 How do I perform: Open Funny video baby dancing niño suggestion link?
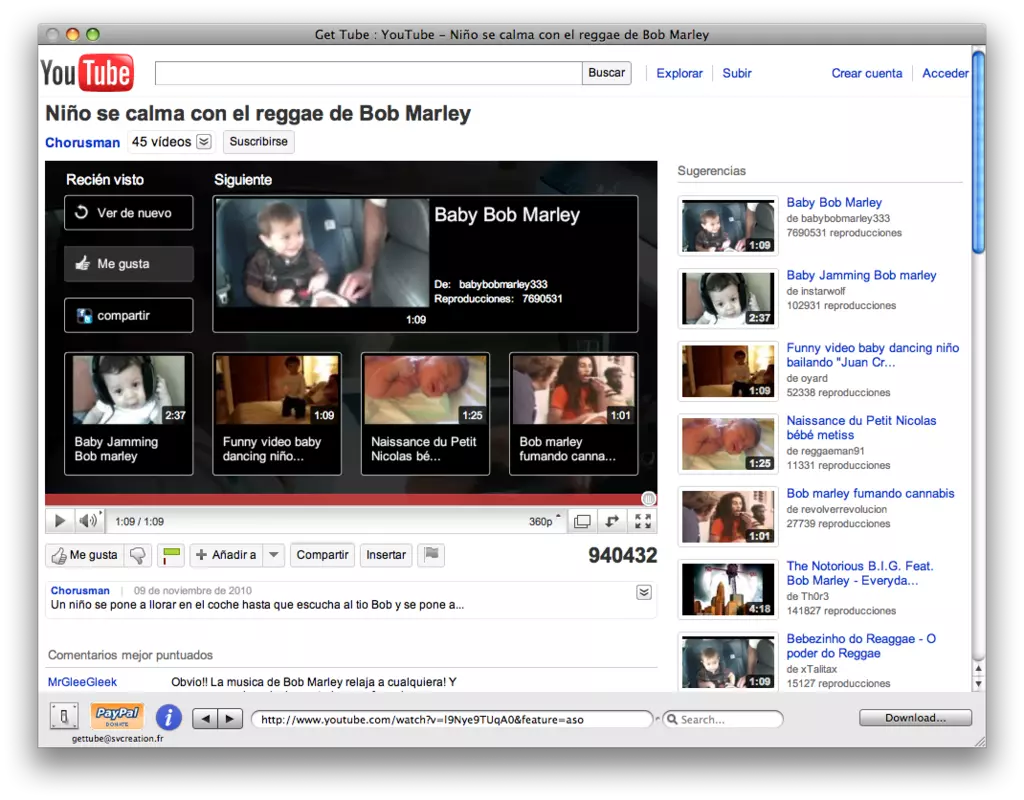point(872,355)
